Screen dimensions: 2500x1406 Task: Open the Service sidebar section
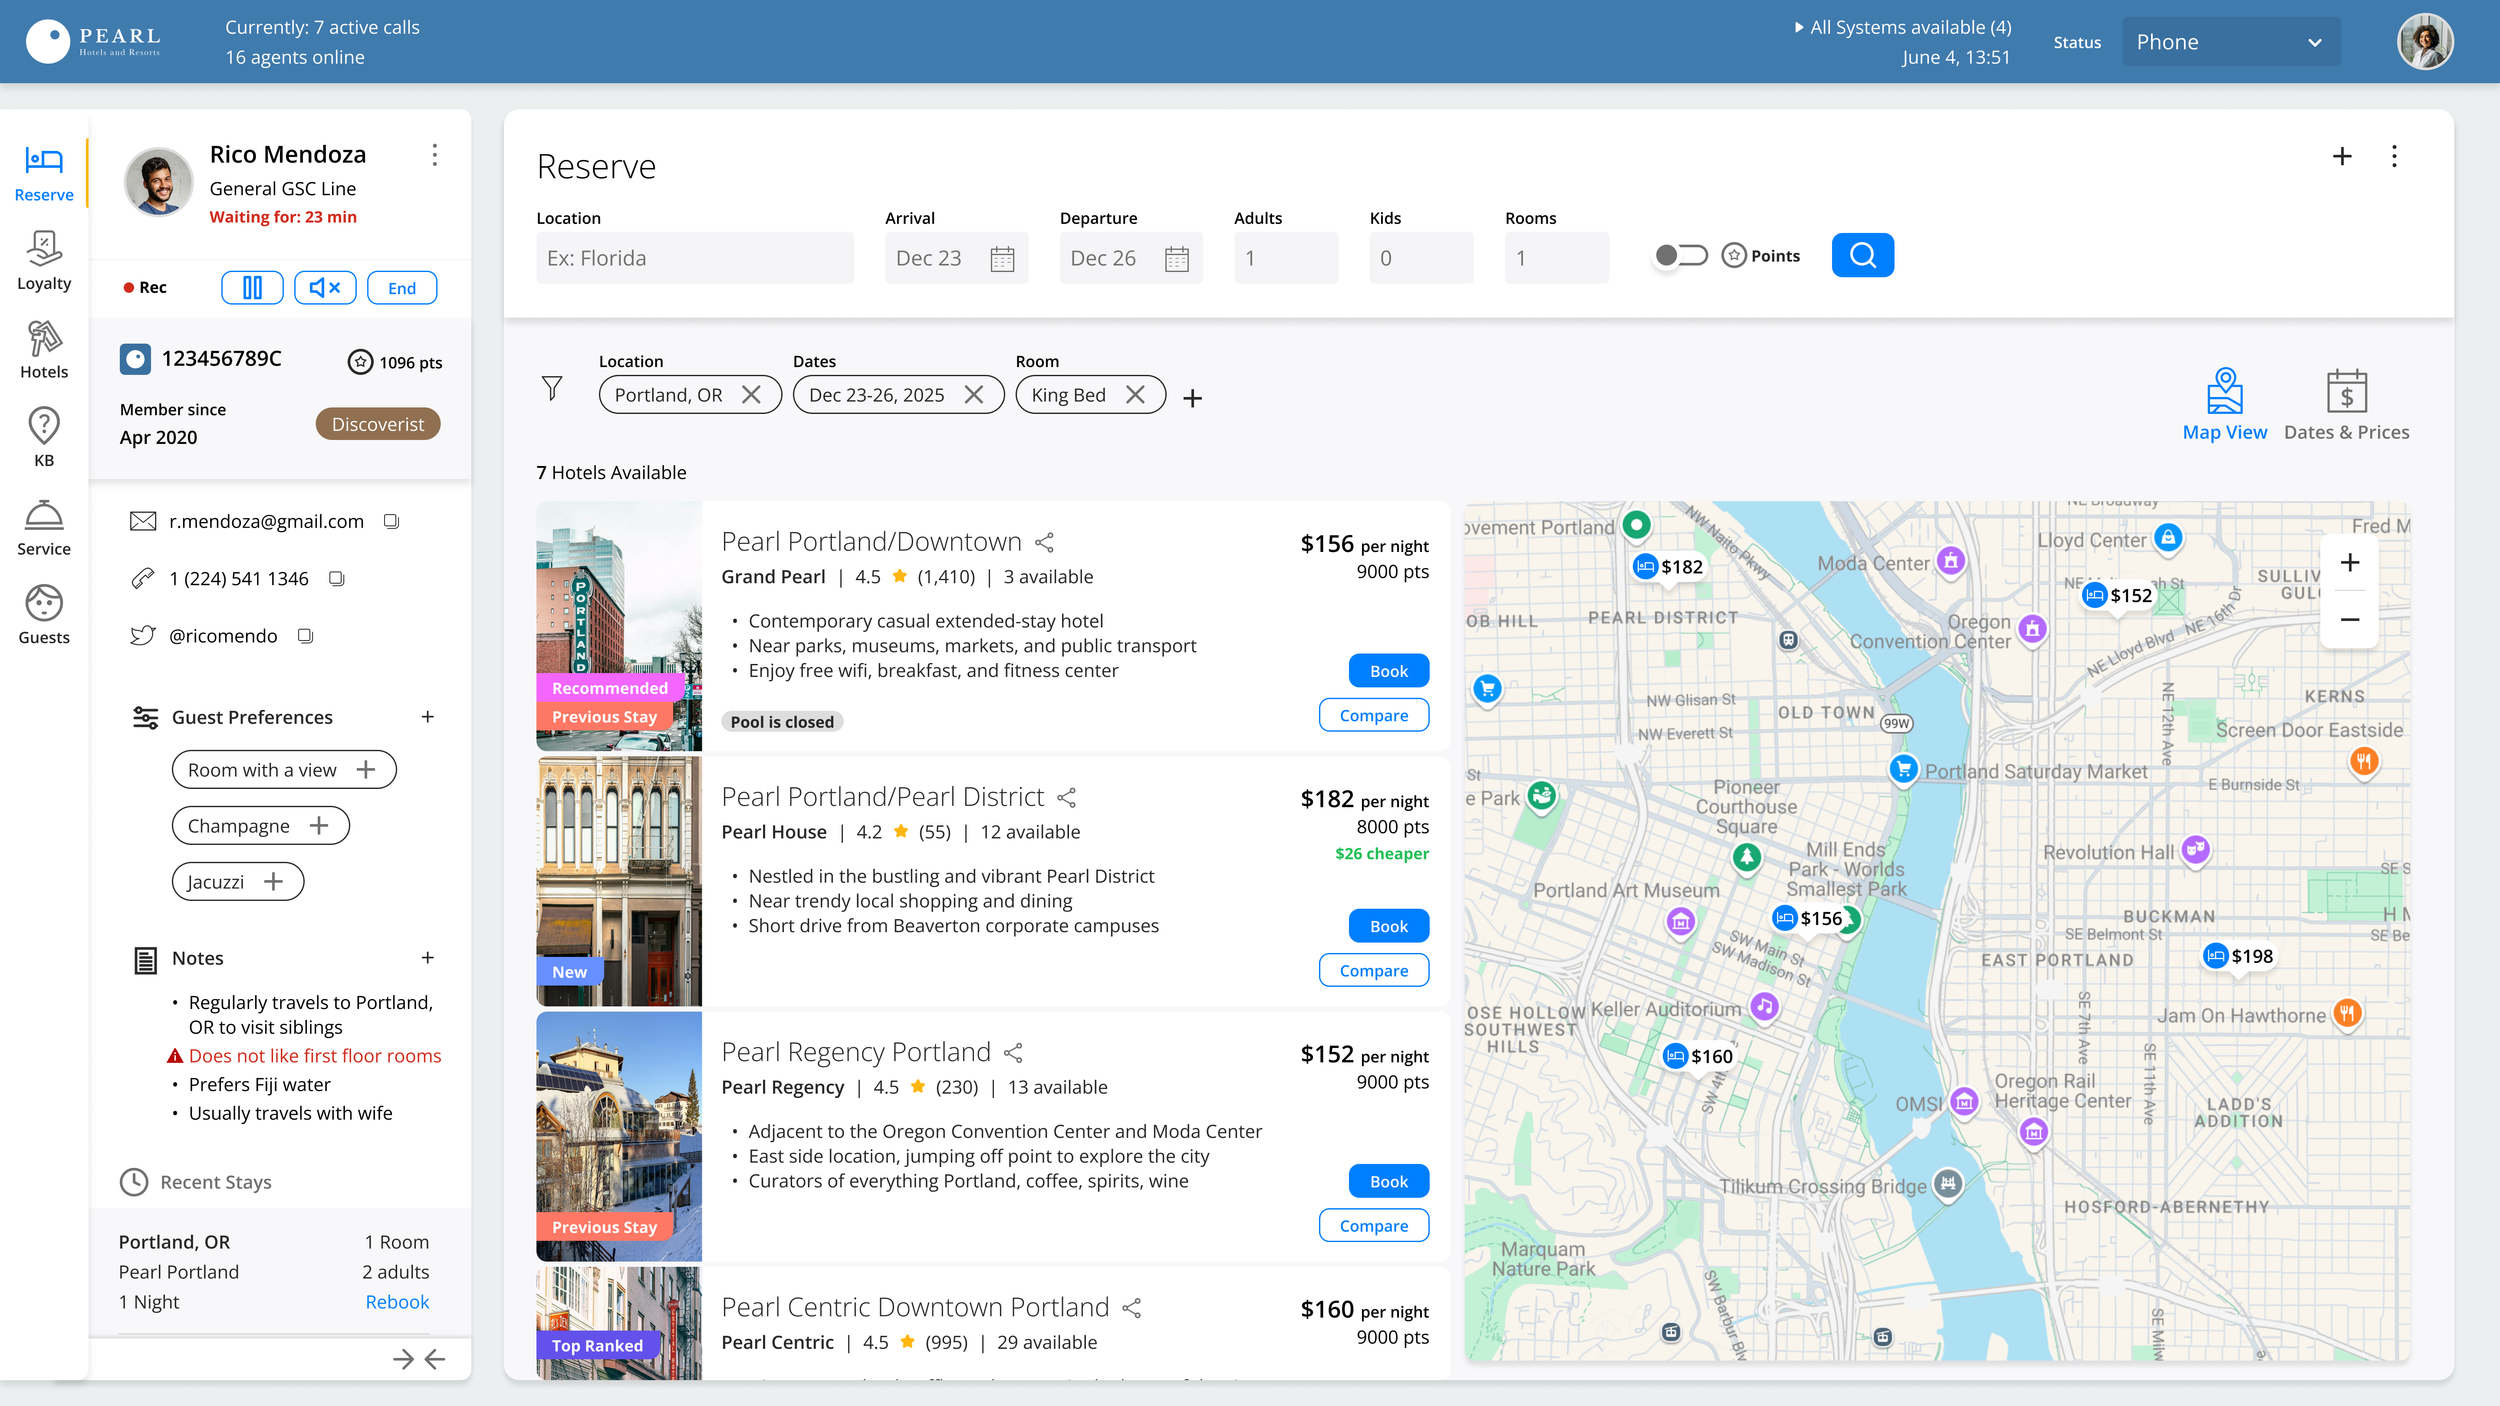[x=44, y=528]
